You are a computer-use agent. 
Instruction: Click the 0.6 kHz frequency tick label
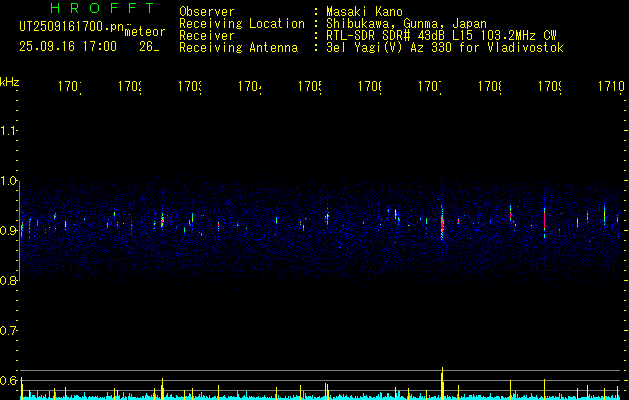[9, 381]
